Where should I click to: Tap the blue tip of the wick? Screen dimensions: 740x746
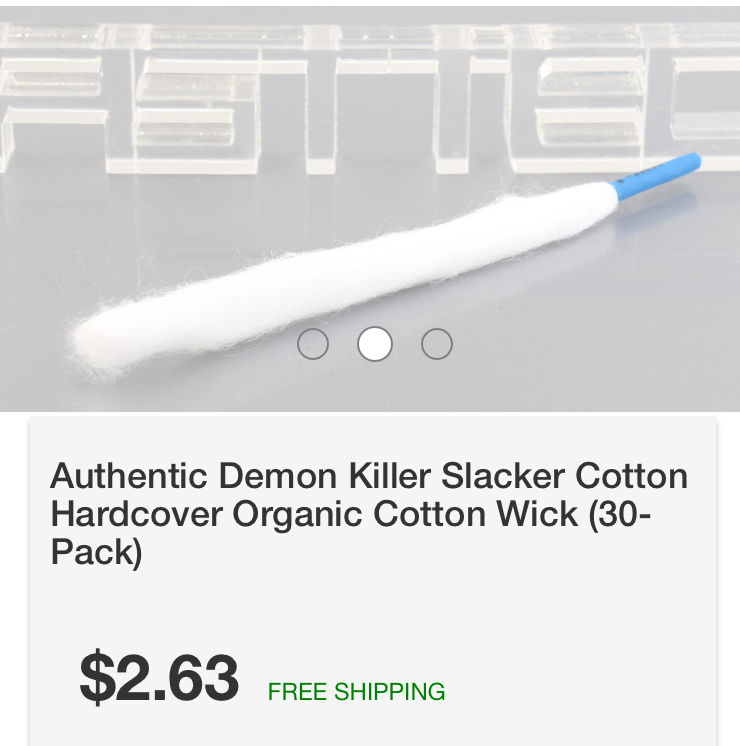pyautogui.click(x=659, y=175)
